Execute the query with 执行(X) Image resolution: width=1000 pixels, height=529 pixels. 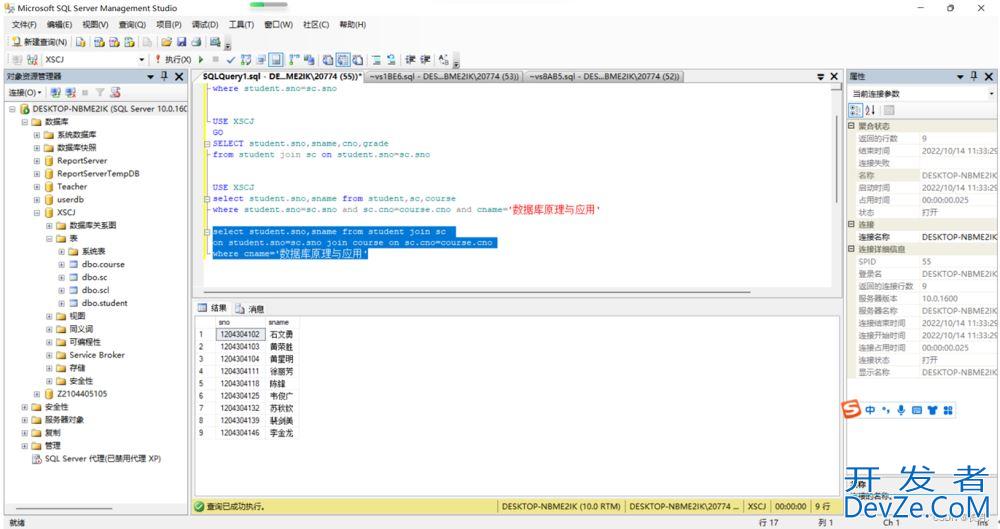click(x=173, y=59)
